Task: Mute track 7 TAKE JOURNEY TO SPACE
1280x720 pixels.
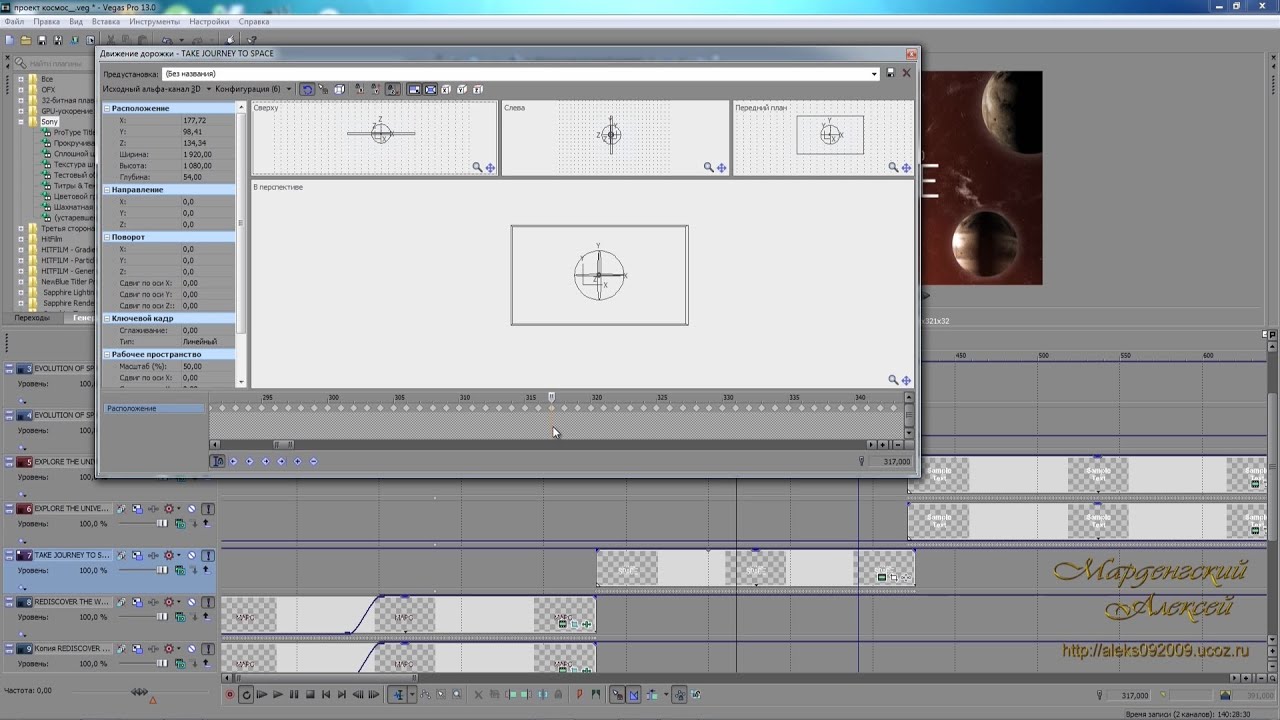Action: pyautogui.click(x=191, y=555)
